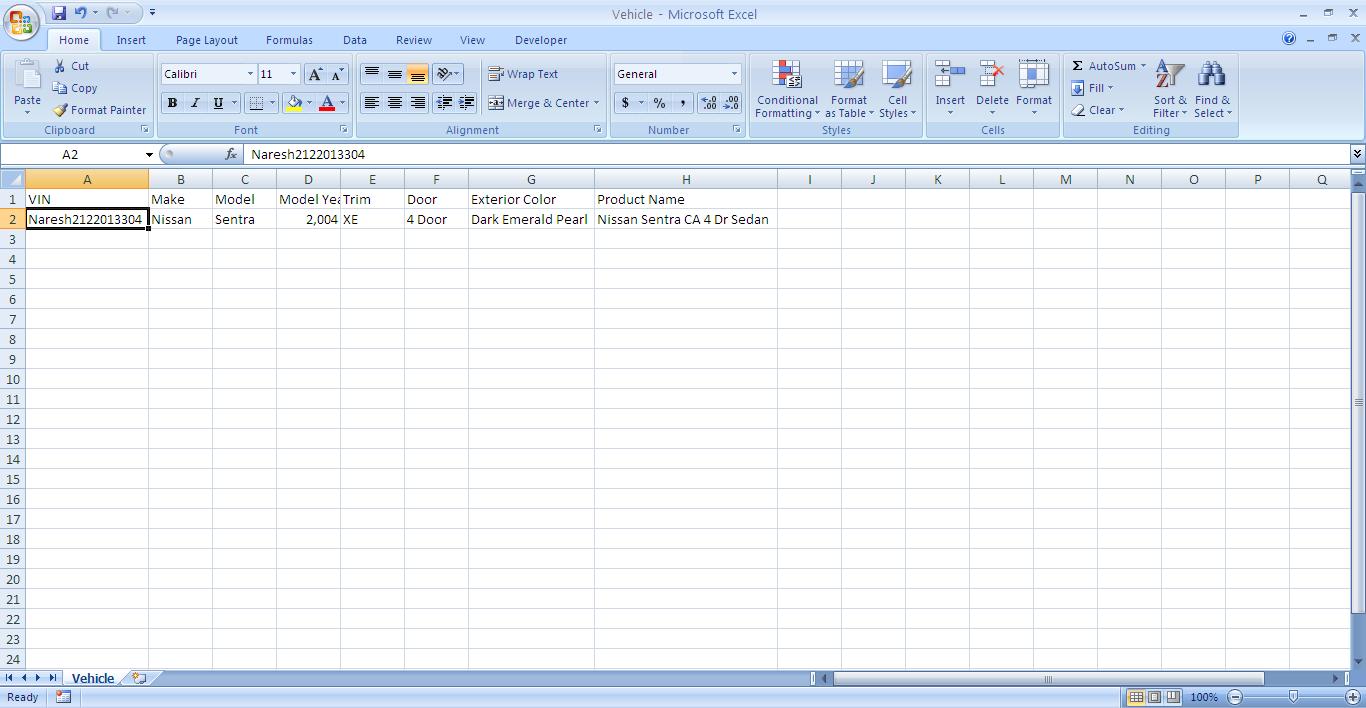Apply fill color bucket
Screen dimensions: 1366x708
click(294, 103)
